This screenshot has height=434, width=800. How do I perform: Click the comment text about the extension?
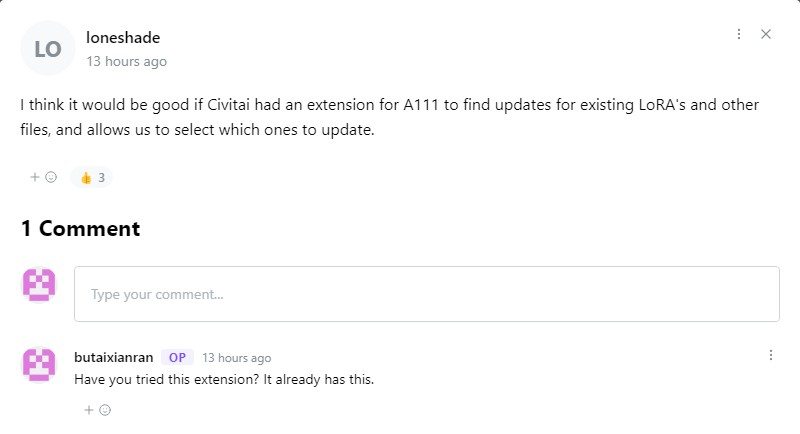[x=224, y=379]
